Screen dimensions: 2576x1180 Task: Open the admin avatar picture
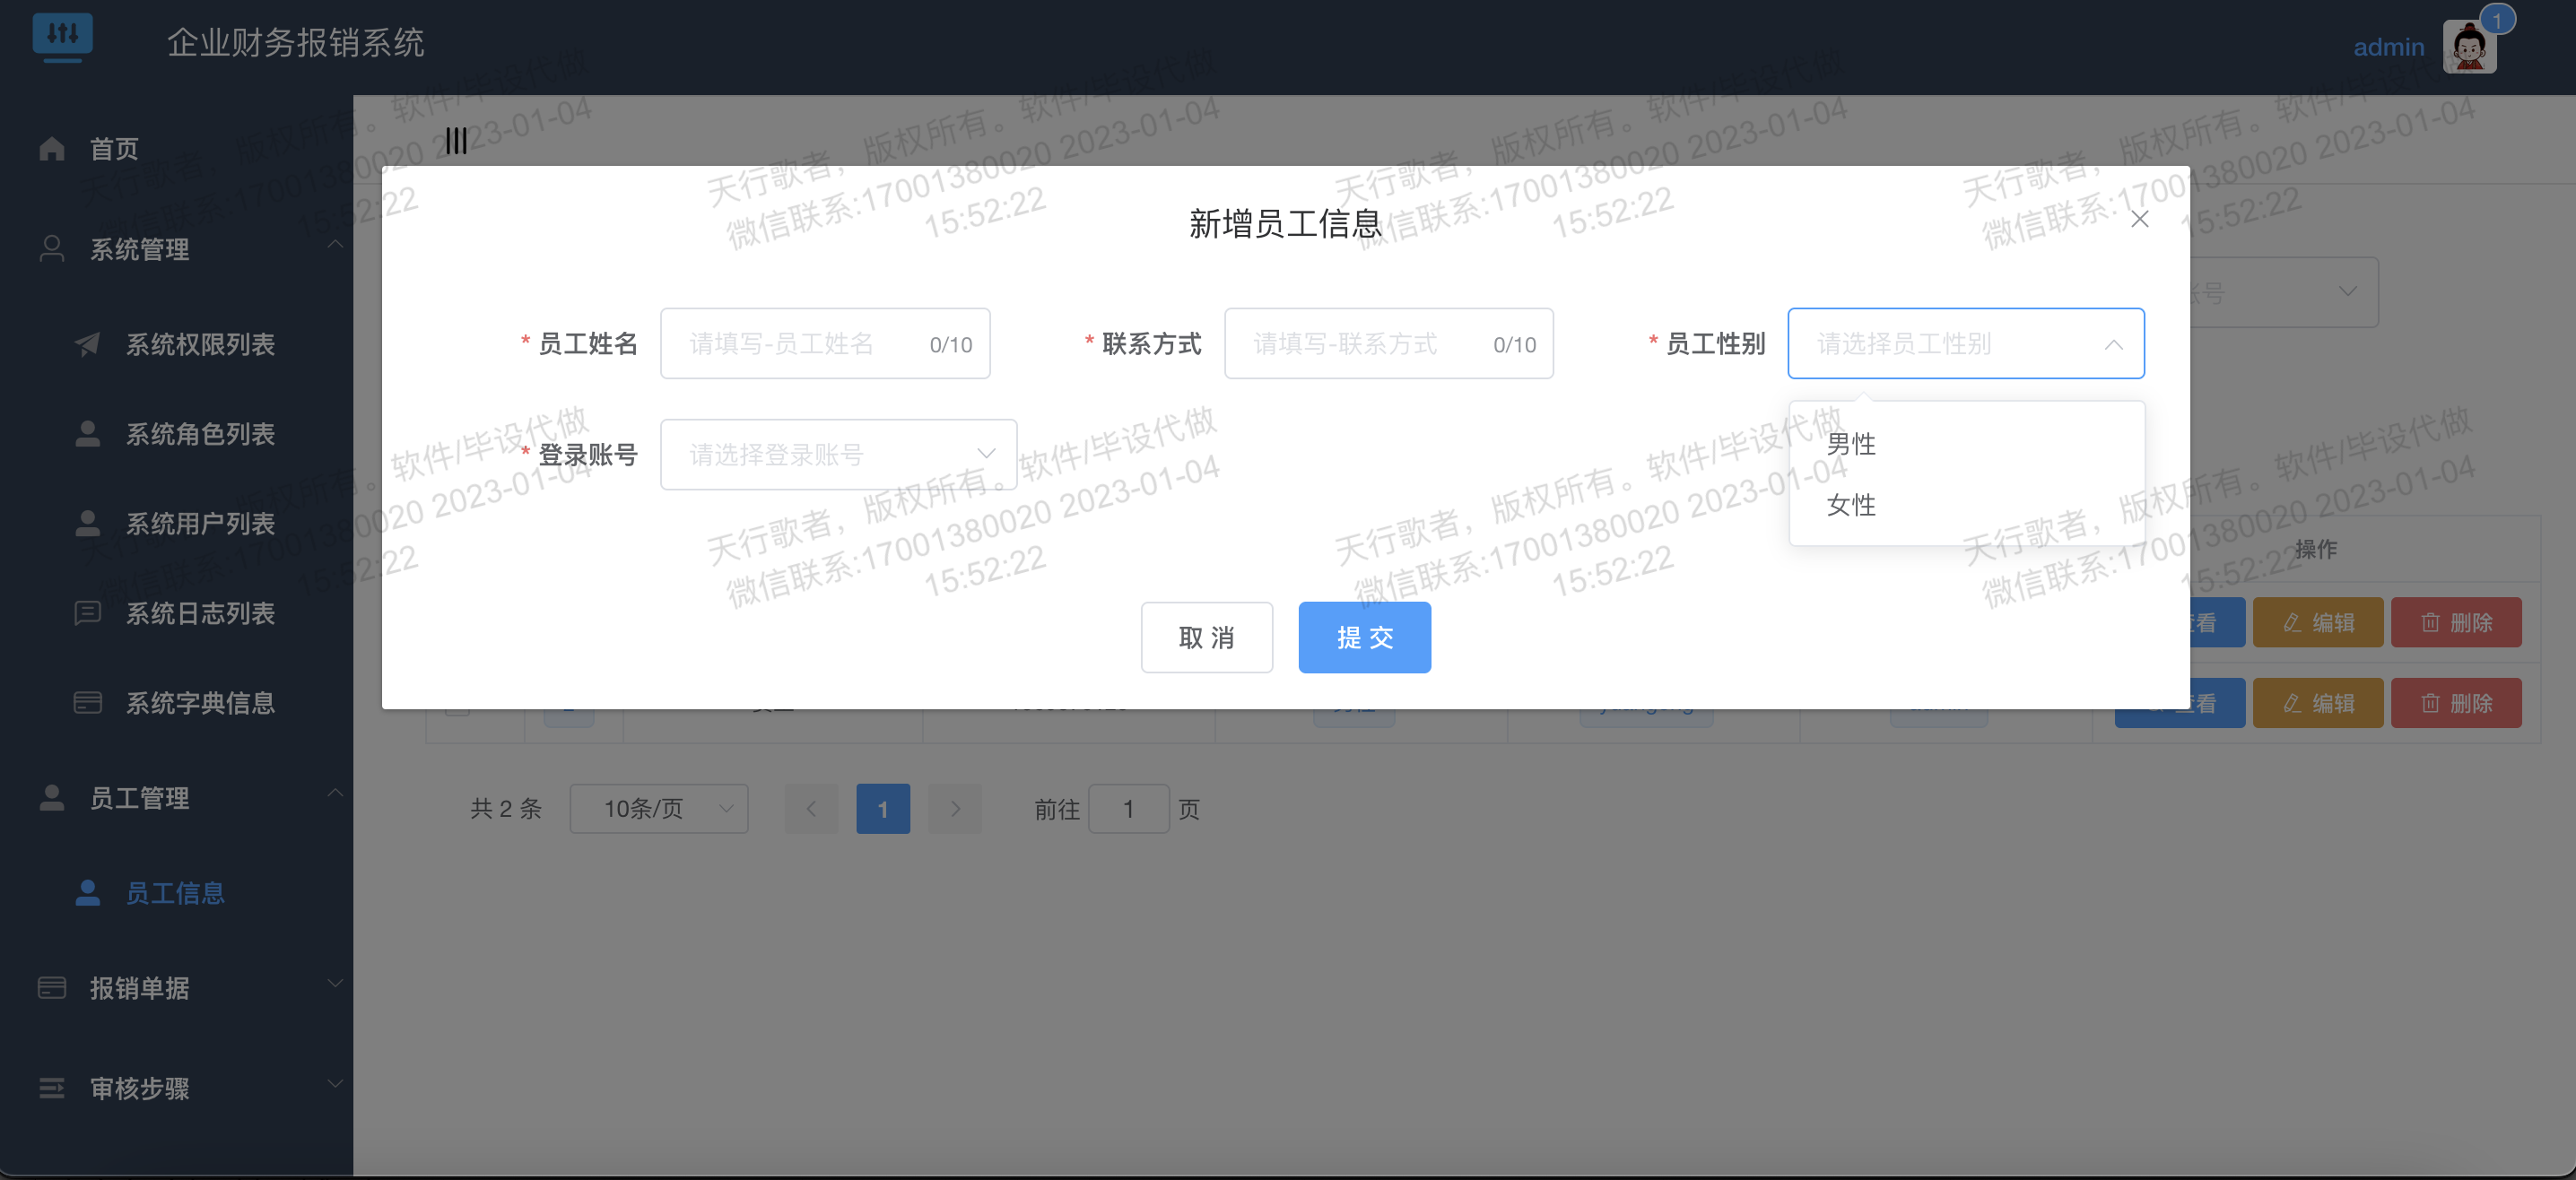pyautogui.click(x=2469, y=47)
